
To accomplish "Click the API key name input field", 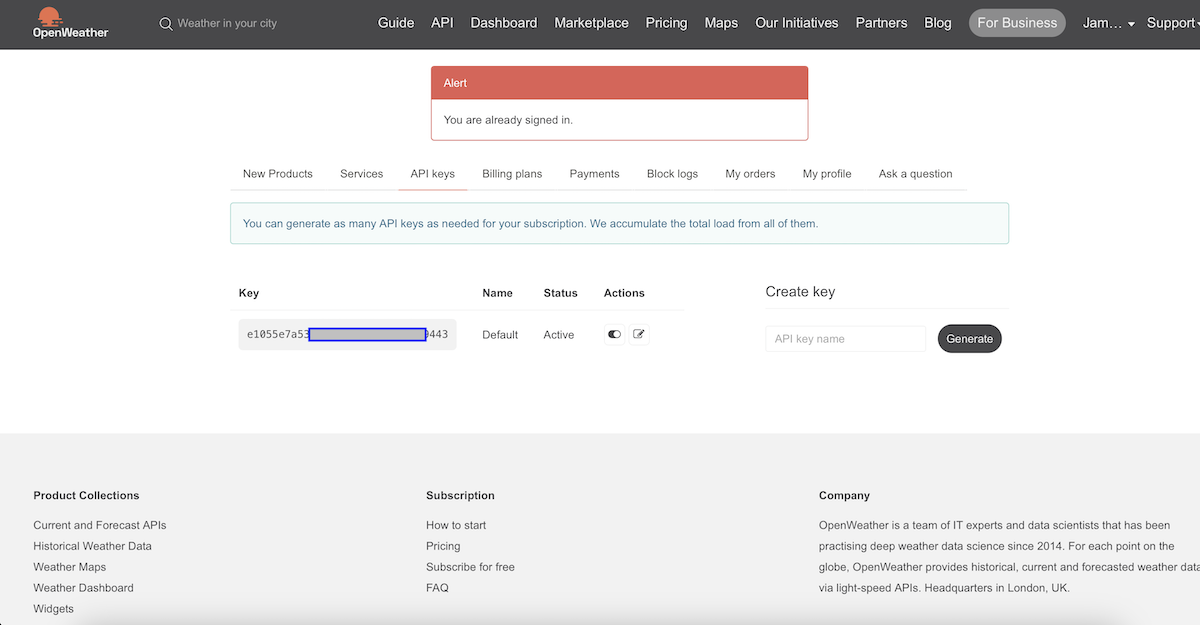I will coord(846,339).
